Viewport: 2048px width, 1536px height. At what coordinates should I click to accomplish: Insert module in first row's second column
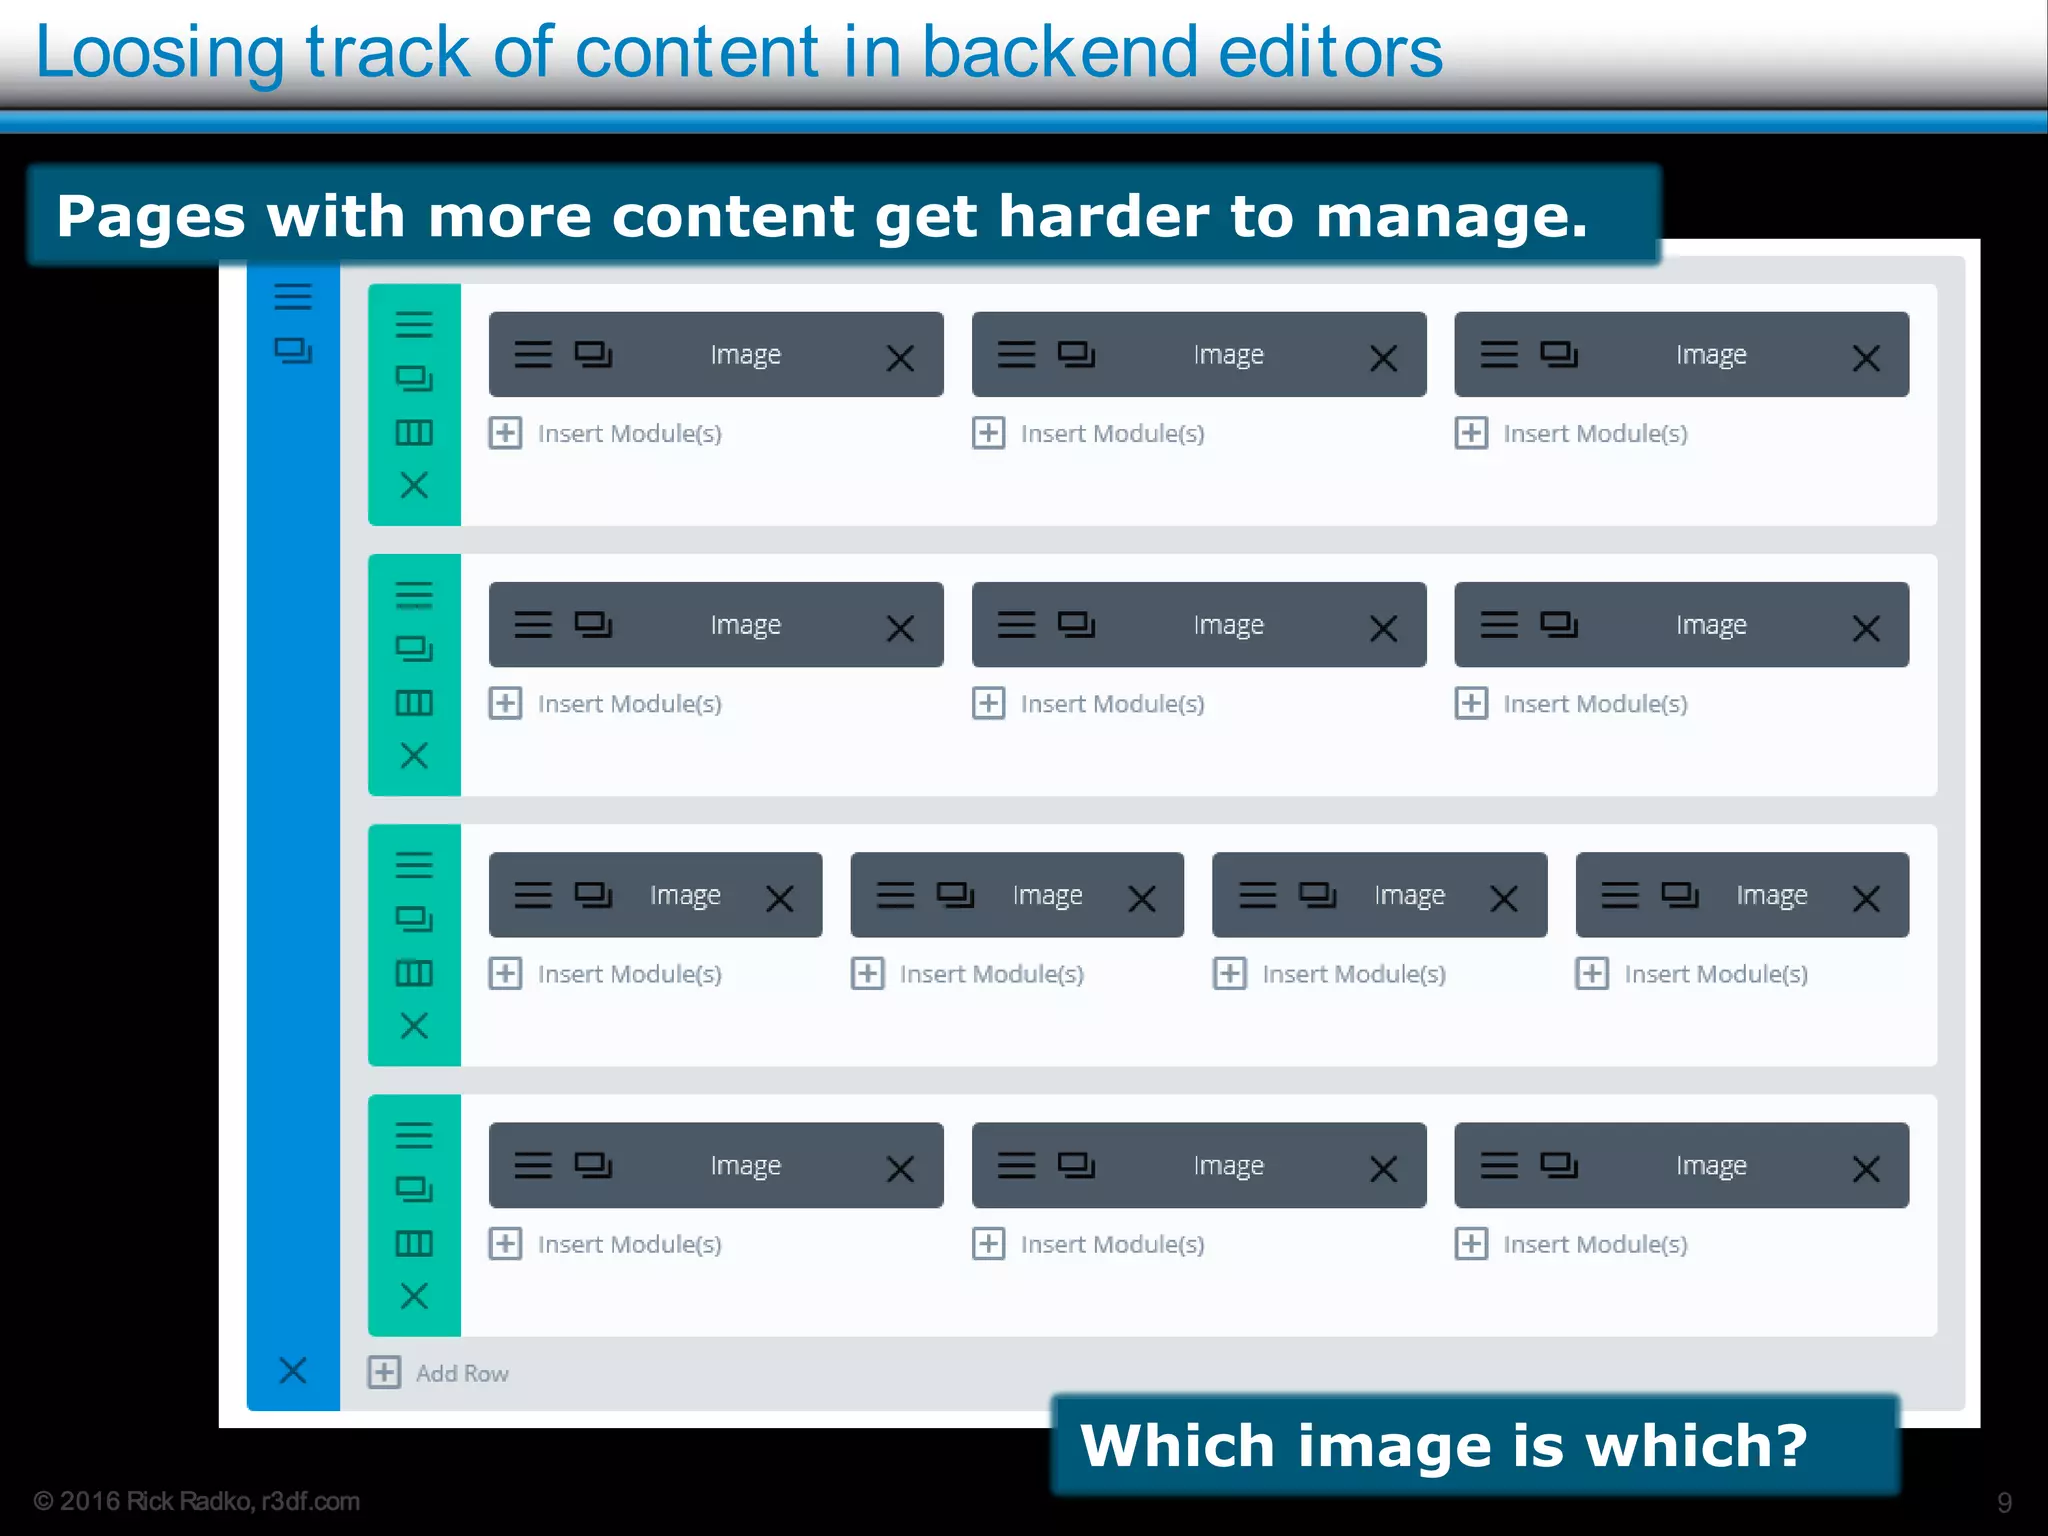1089,433
